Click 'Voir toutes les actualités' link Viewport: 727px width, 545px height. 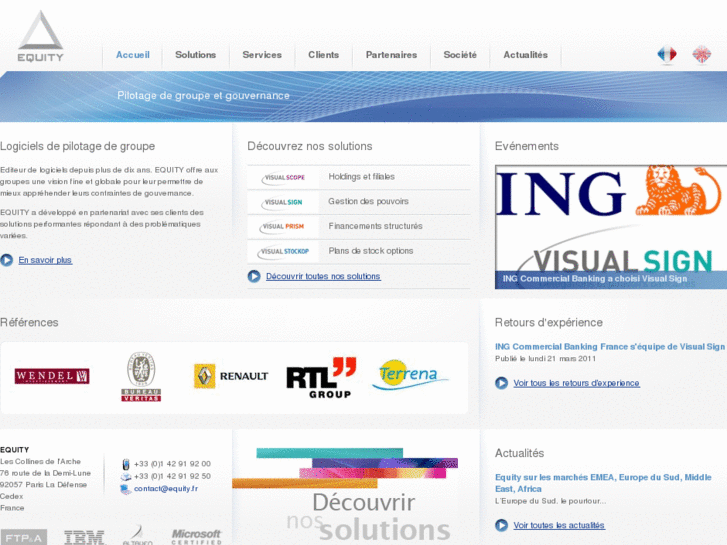click(x=559, y=526)
